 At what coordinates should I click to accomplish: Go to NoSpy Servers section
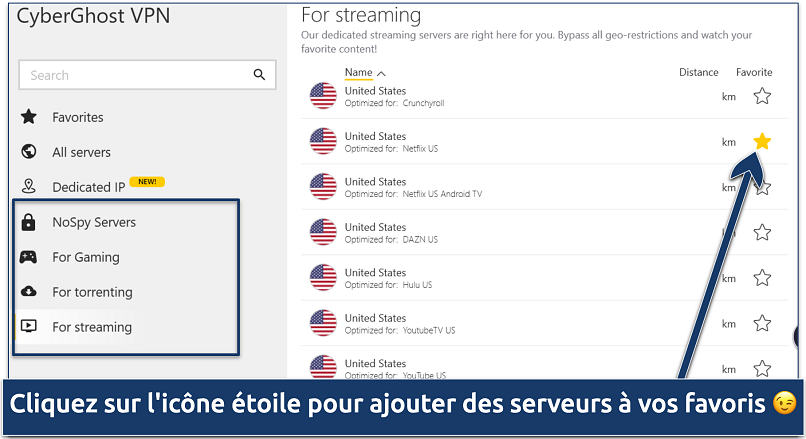[x=94, y=222]
